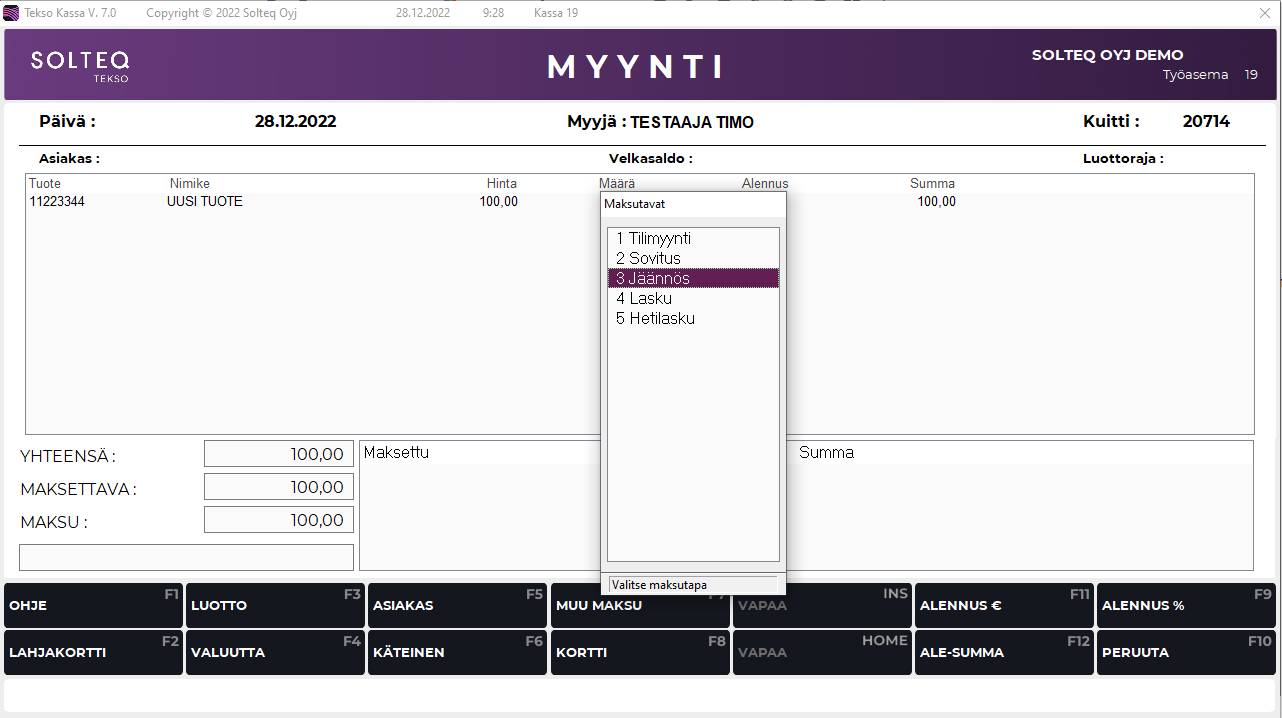Click the MAKSU amount field

coord(279,520)
